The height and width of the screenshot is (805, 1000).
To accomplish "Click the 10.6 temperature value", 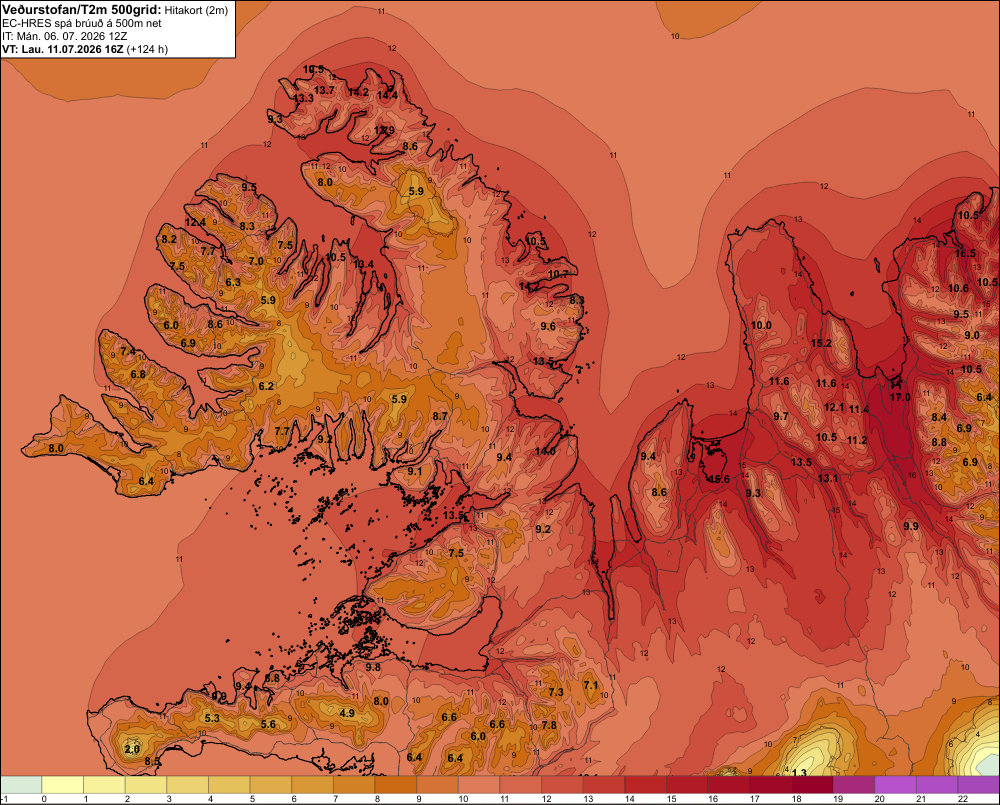I will [959, 288].
